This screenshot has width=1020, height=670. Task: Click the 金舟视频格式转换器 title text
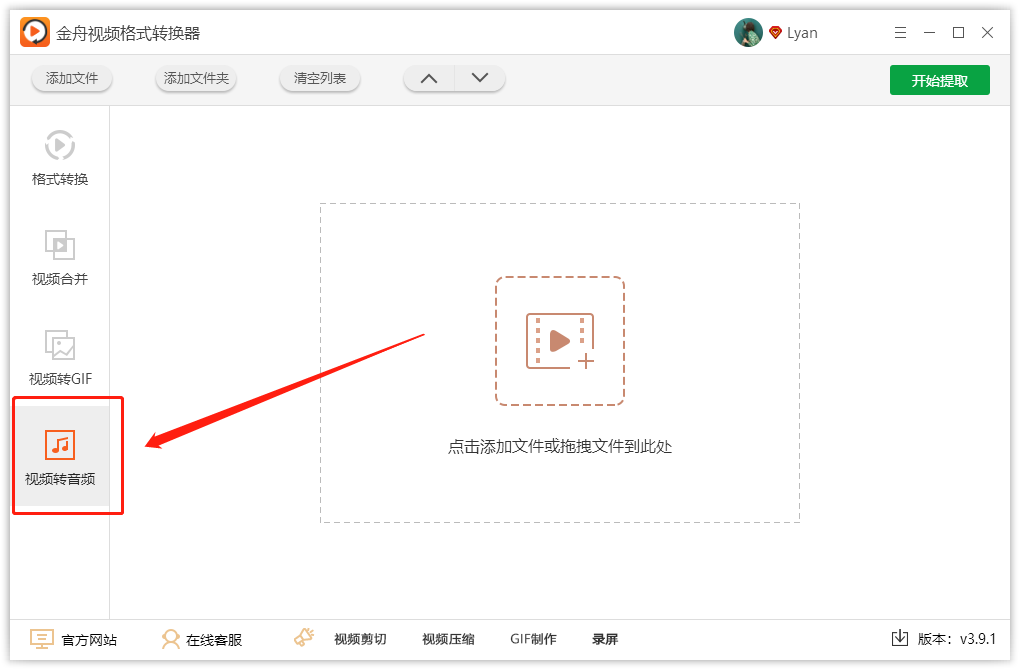coord(128,33)
